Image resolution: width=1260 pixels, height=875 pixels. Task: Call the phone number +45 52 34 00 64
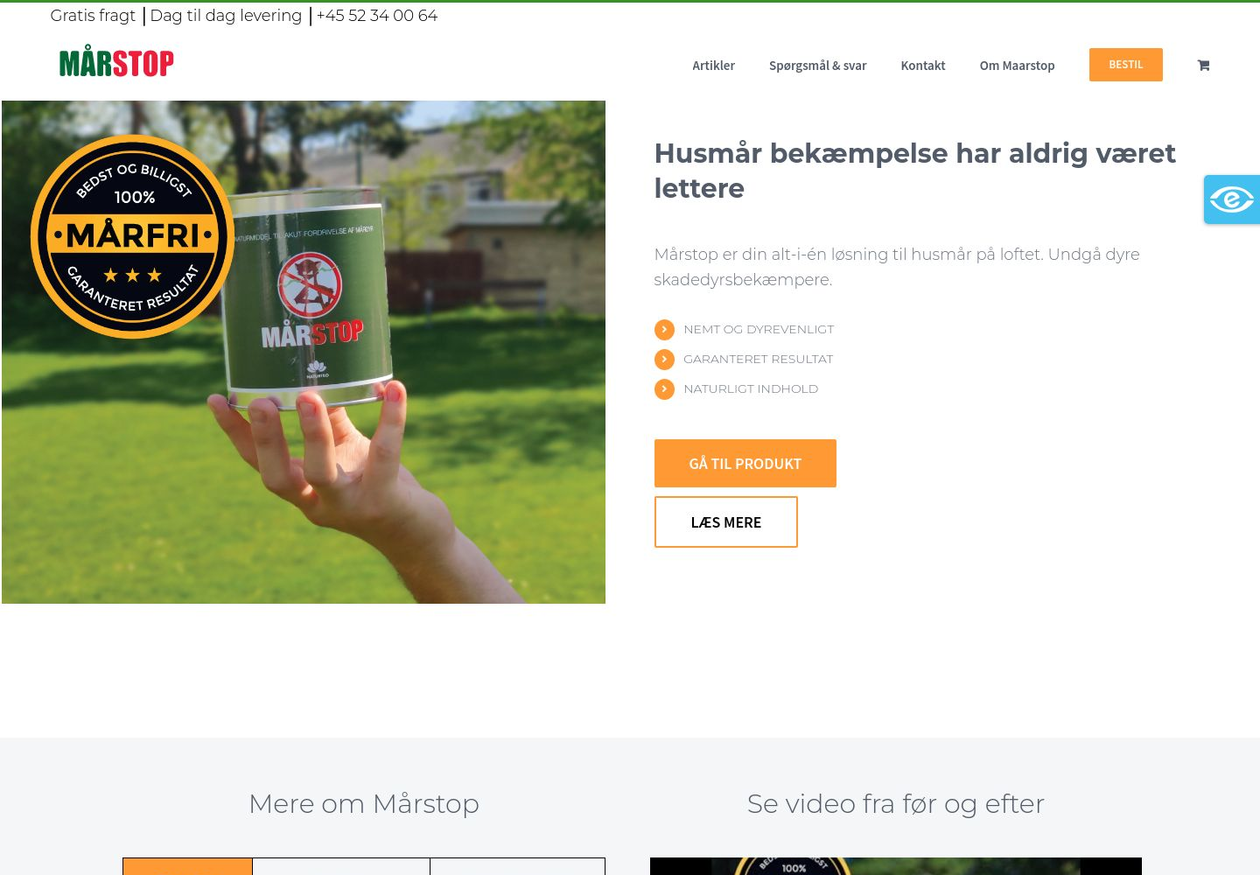[377, 16]
